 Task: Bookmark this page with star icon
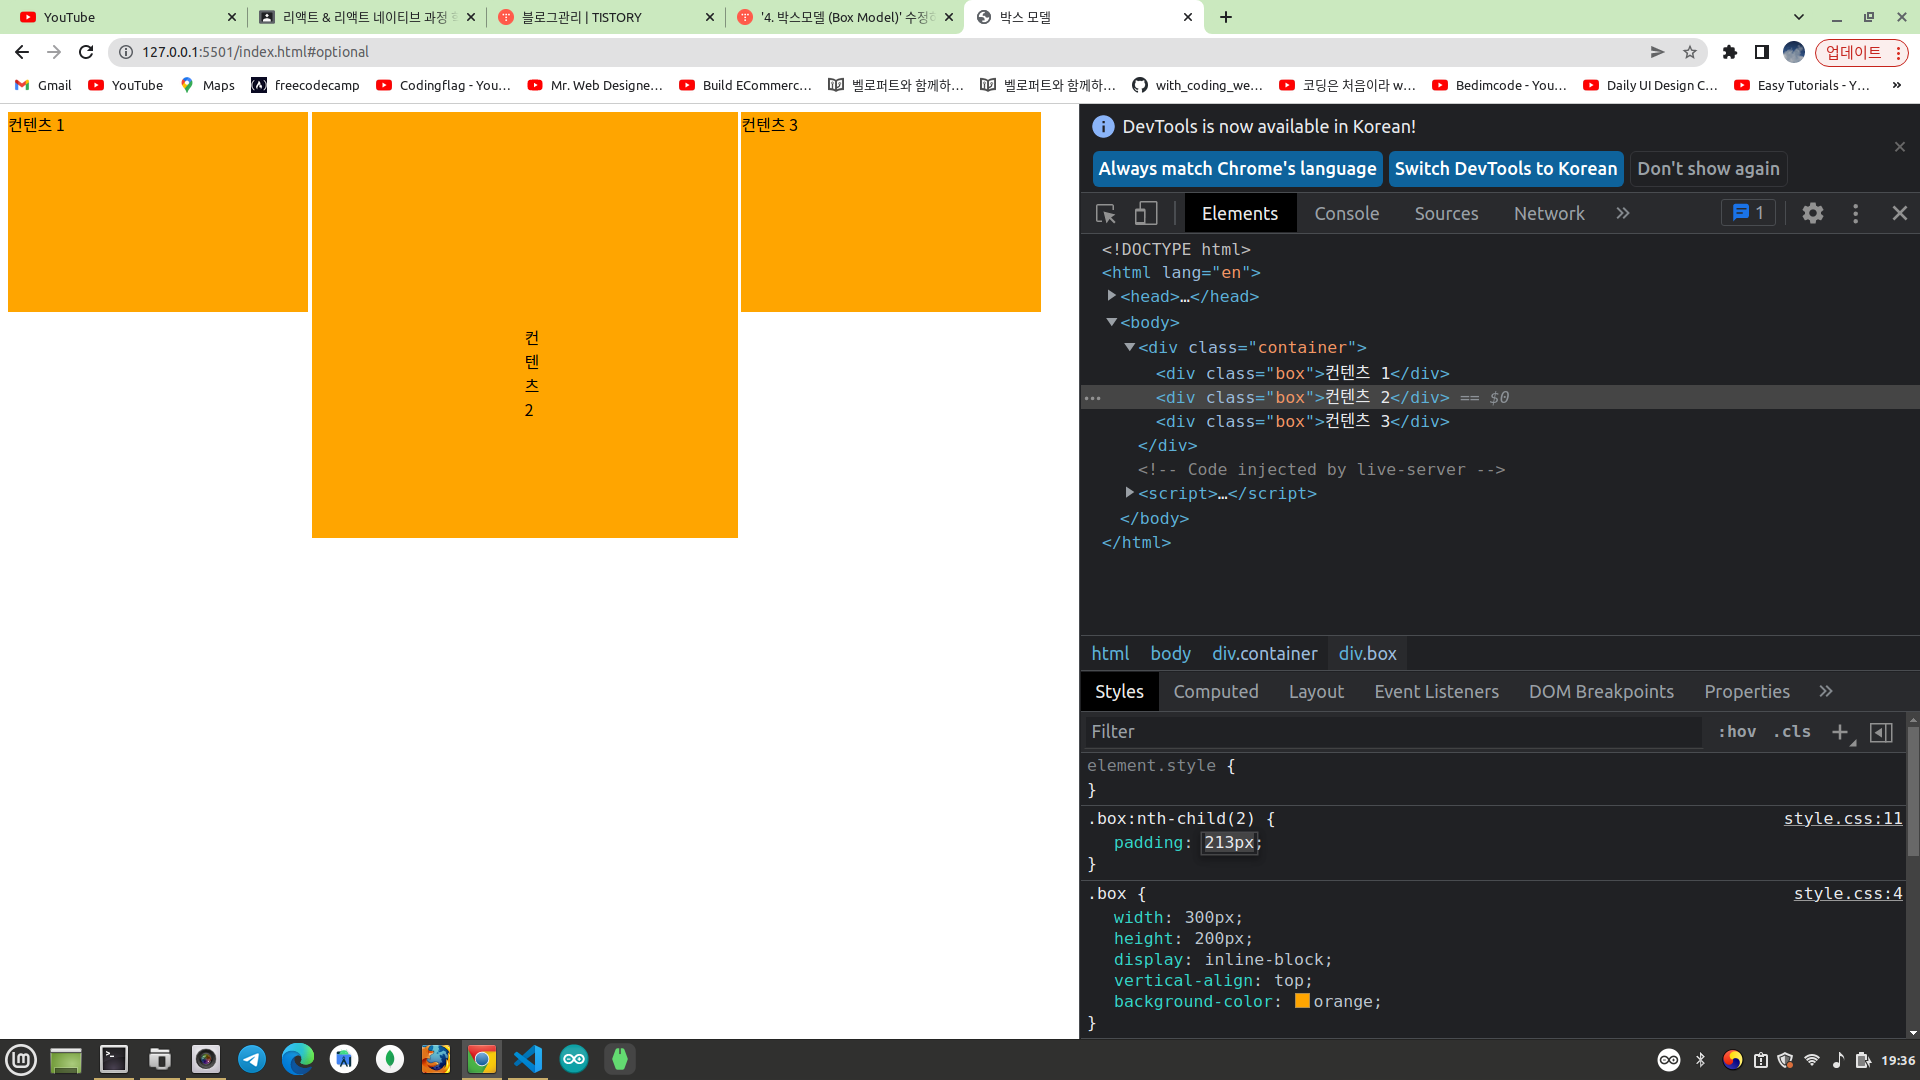click(x=1690, y=52)
